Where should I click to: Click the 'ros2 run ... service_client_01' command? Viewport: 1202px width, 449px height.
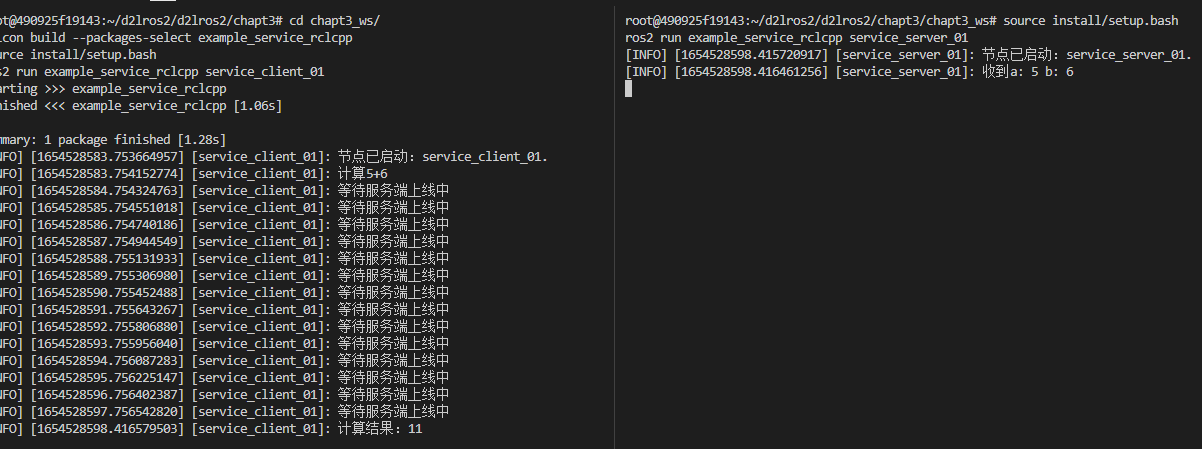click(165, 72)
